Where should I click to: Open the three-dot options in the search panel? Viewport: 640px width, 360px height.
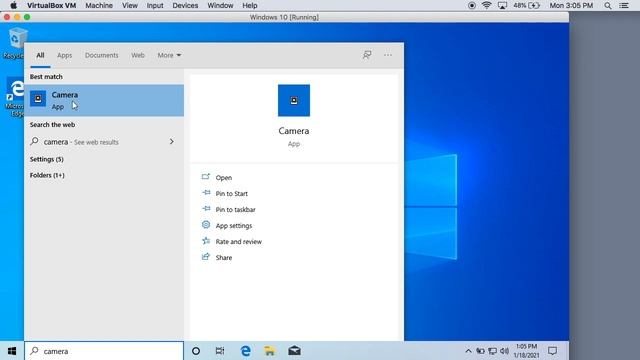pos(388,55)
